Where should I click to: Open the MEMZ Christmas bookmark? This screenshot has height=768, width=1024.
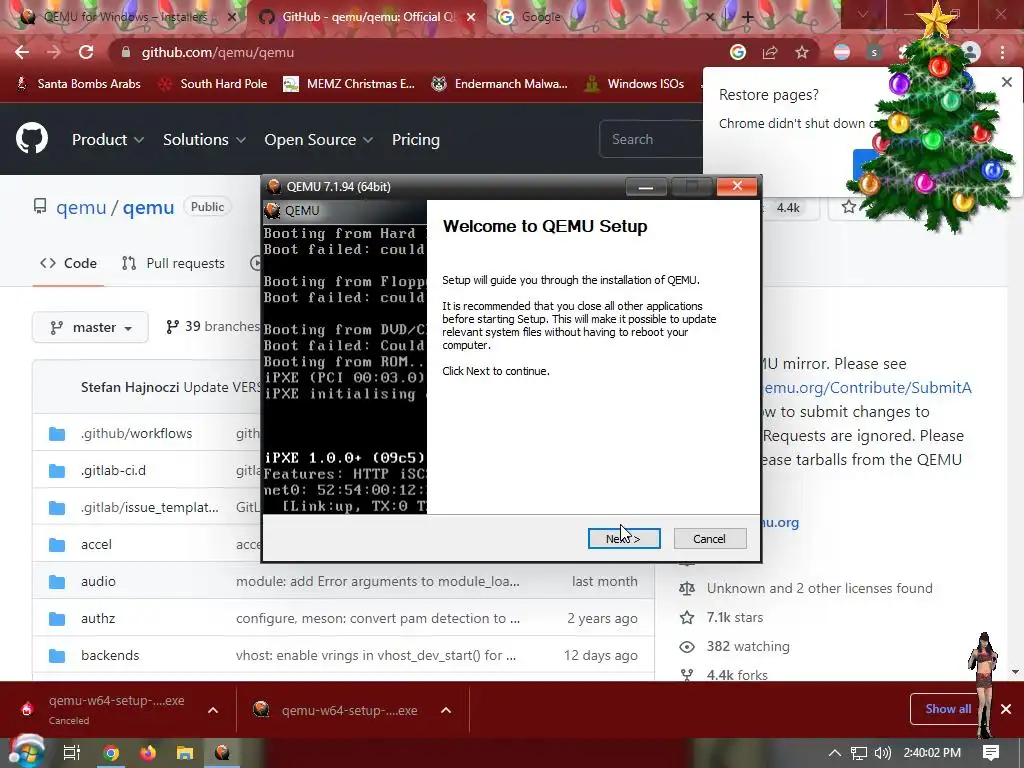click(349, 84)
